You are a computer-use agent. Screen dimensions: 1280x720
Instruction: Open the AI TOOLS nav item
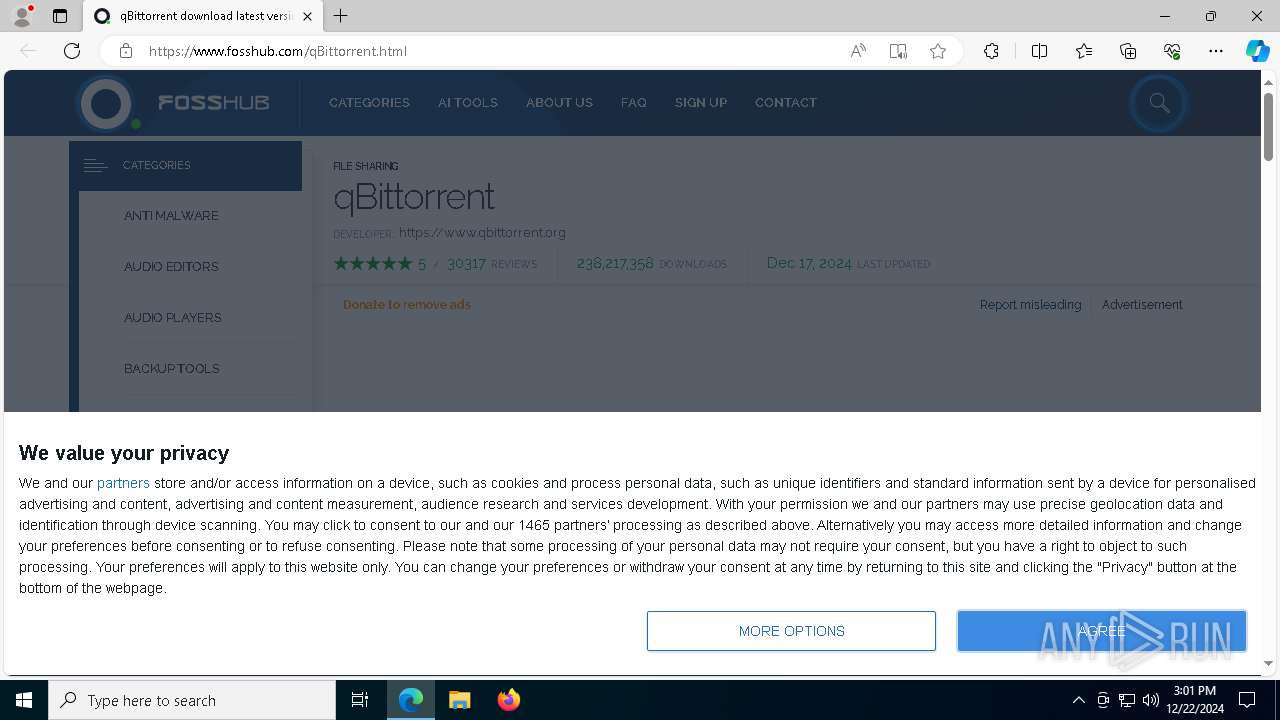[468, 103]
